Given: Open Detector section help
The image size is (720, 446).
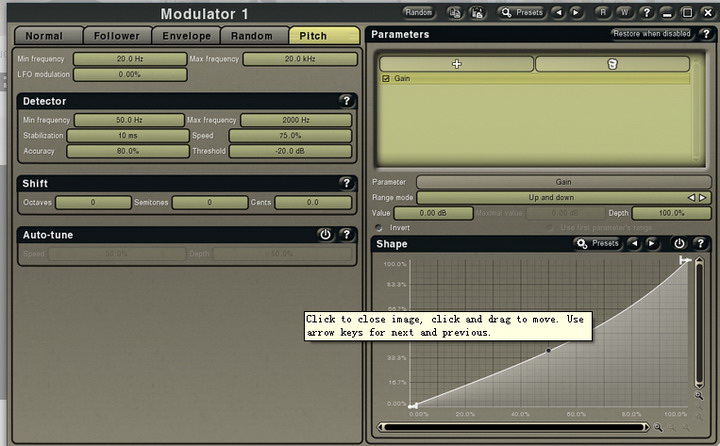Looking at the screenshot, I should click(346, 101).
